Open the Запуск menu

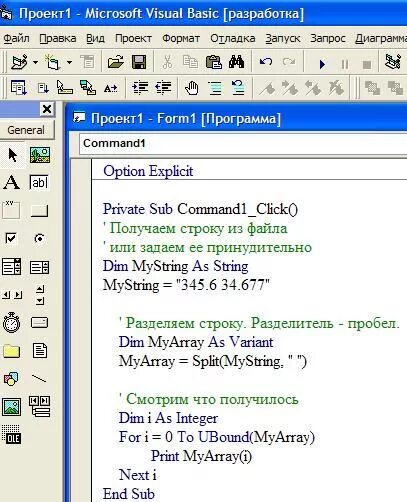(283, 39)
